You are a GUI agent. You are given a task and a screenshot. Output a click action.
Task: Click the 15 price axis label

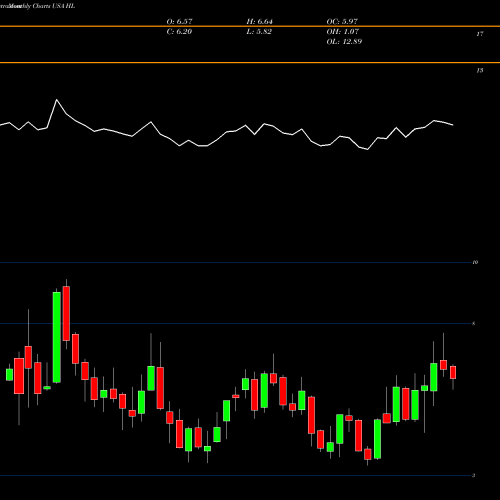coord(480,70)
